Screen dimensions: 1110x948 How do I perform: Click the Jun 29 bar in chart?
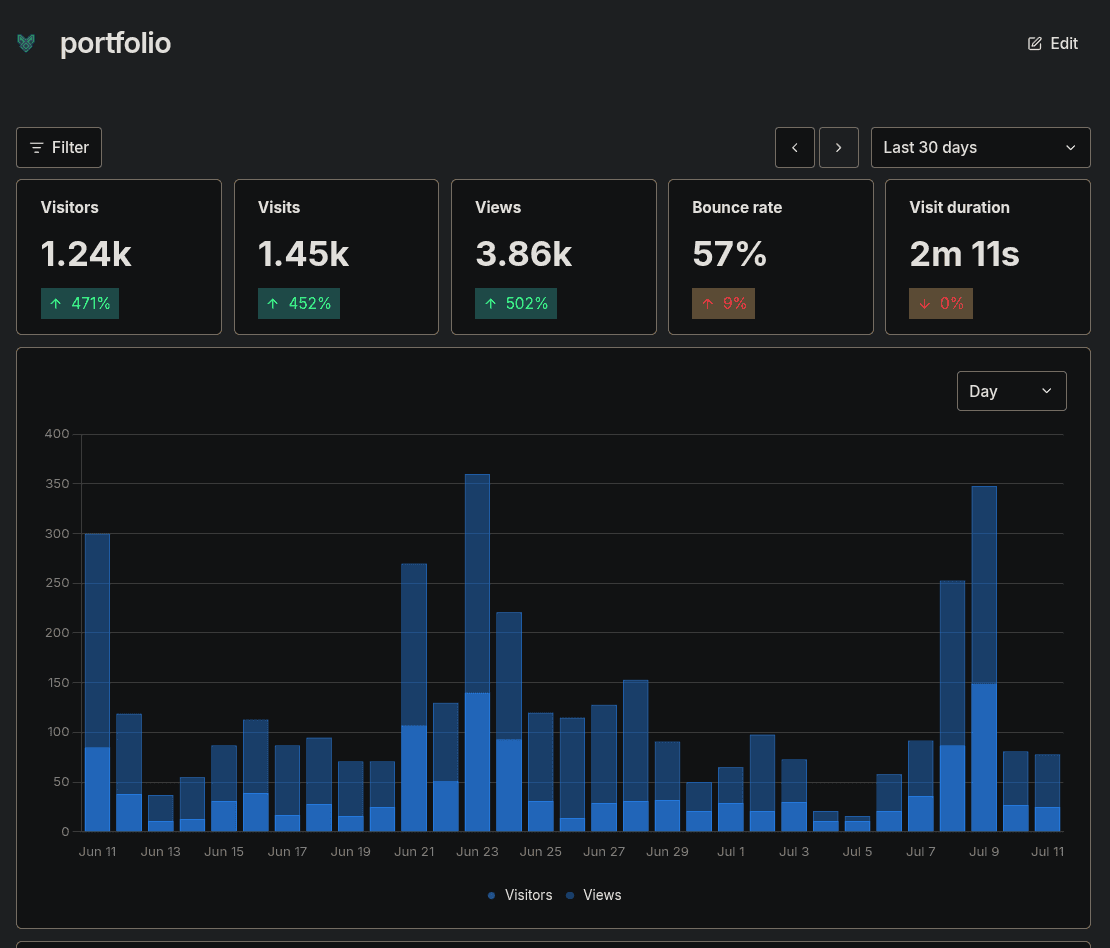click(x=668, y=787)
